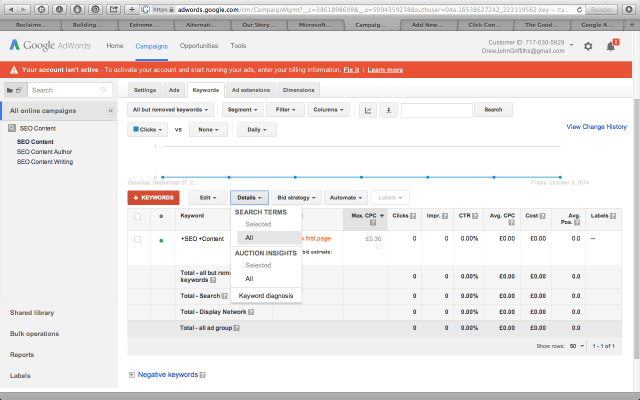Image resolution: width=640 pixels, height=400 pixels.
Task: Open the Edit dropdown
Action: 207,198
